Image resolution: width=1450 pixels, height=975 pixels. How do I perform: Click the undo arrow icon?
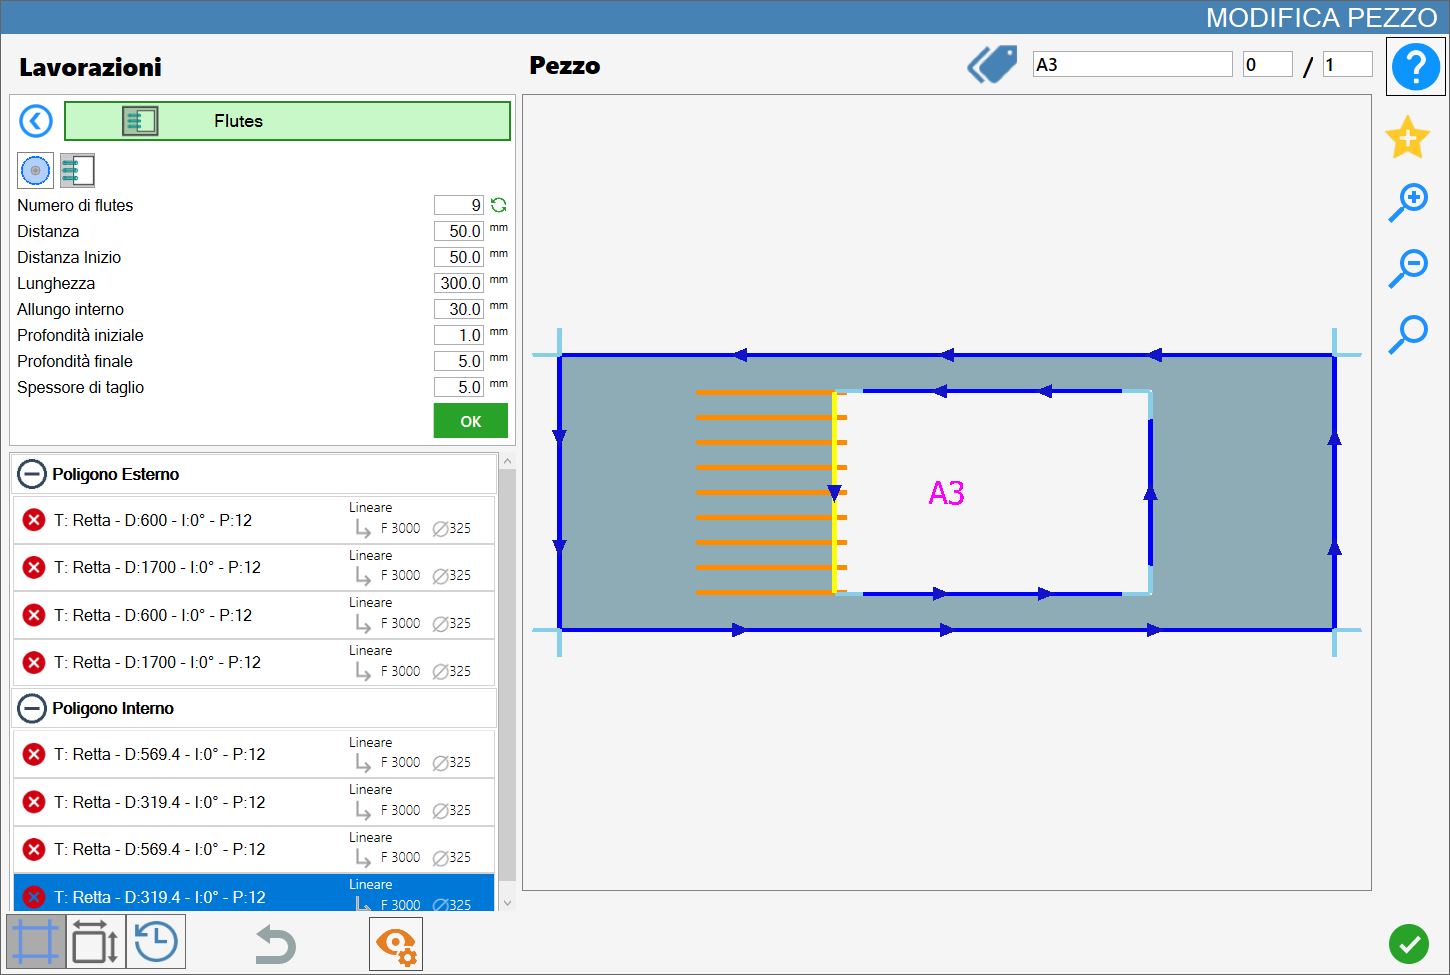[x=275, y=944]
